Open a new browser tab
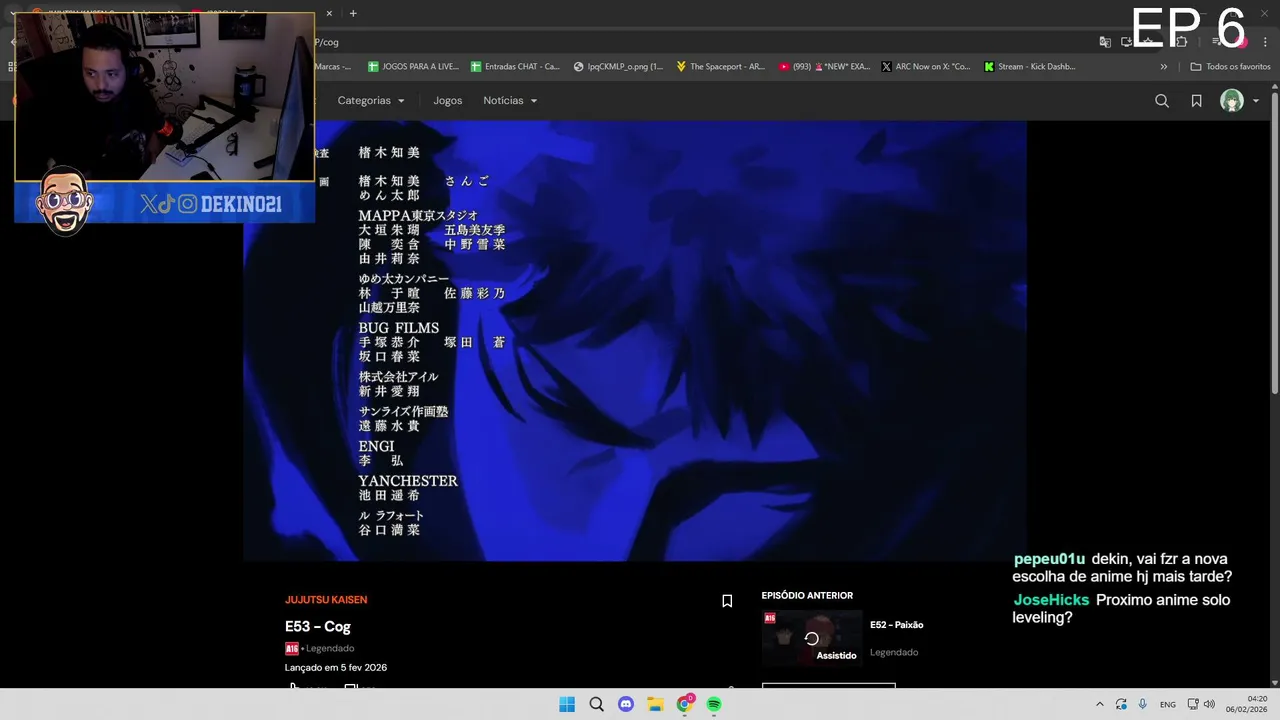The image size is (1280, 720). pos(353,13)
